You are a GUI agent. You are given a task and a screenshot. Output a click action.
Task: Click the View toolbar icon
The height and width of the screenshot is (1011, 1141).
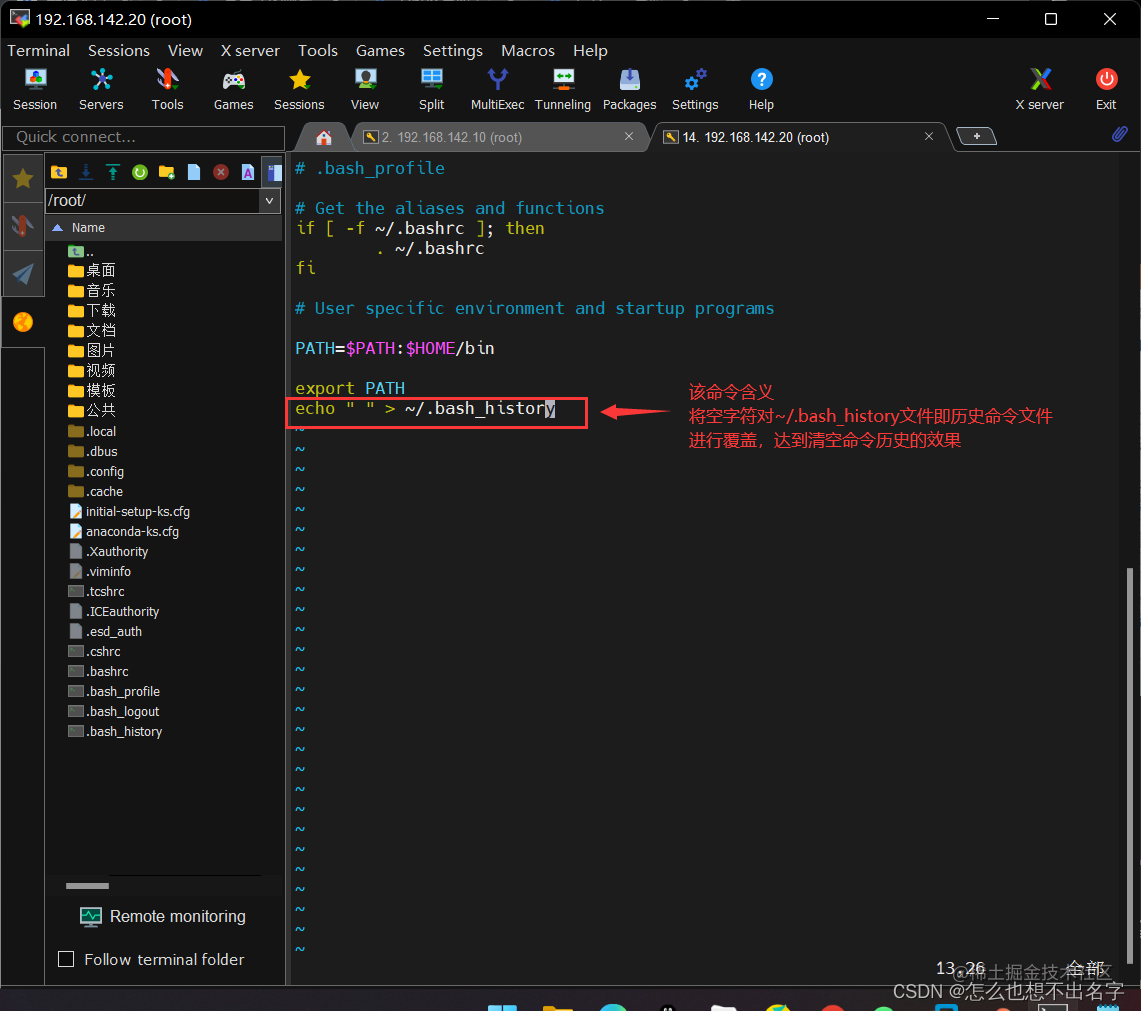click(365, 89)
